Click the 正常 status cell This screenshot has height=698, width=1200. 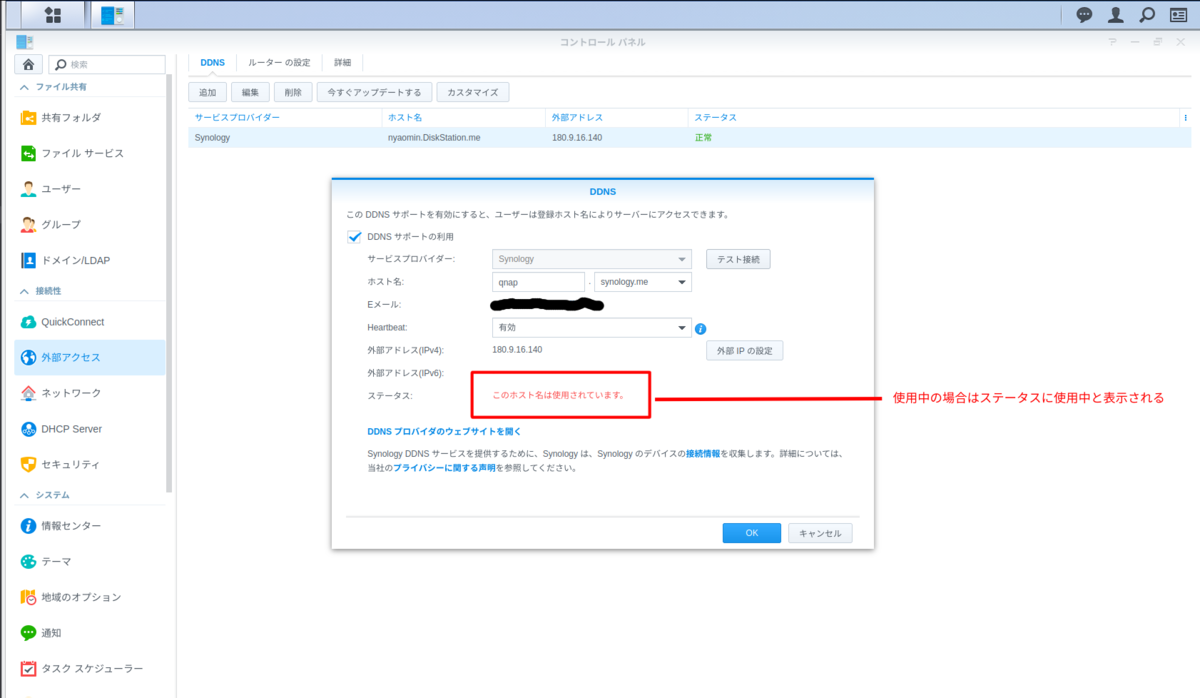click(x=704, y=137)
